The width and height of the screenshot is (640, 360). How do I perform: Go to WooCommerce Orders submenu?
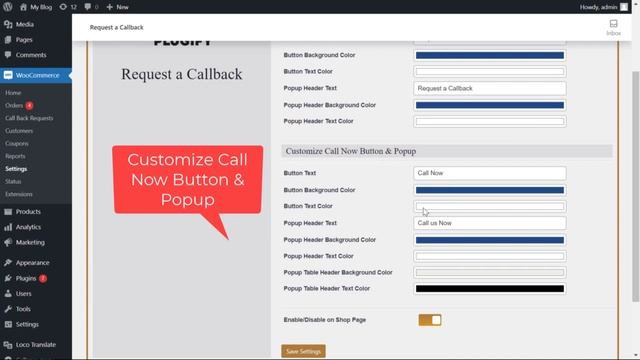point(14,105)
